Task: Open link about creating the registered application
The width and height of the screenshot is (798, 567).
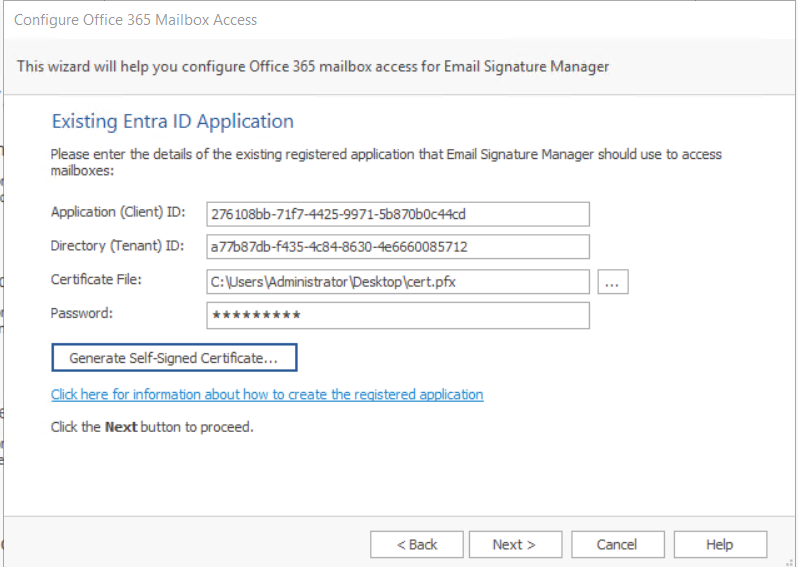Action: [267, 394]
